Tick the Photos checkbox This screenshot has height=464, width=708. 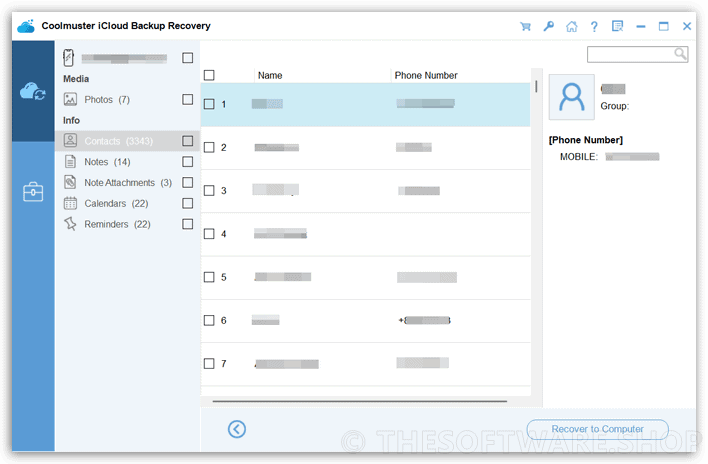coord(187,99)
